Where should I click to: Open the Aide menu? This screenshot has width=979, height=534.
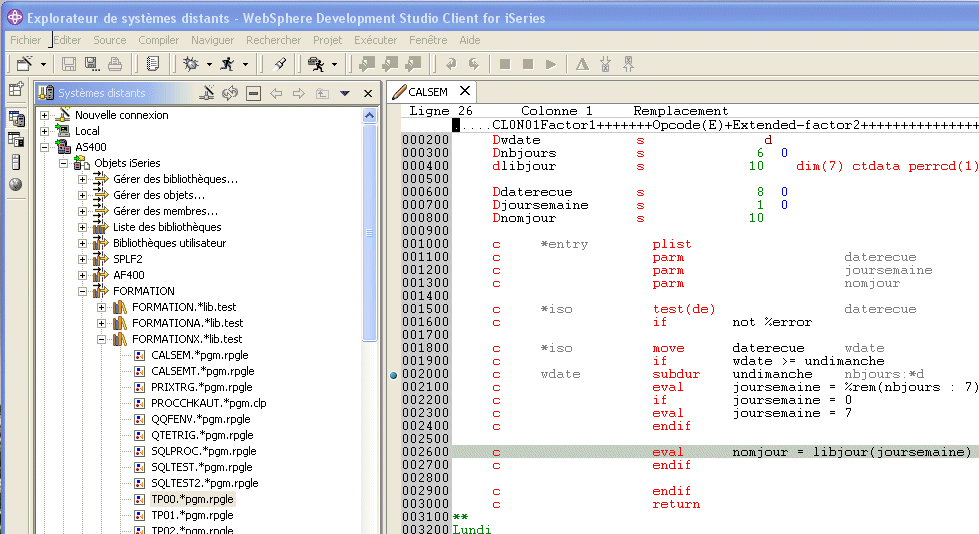470,40
